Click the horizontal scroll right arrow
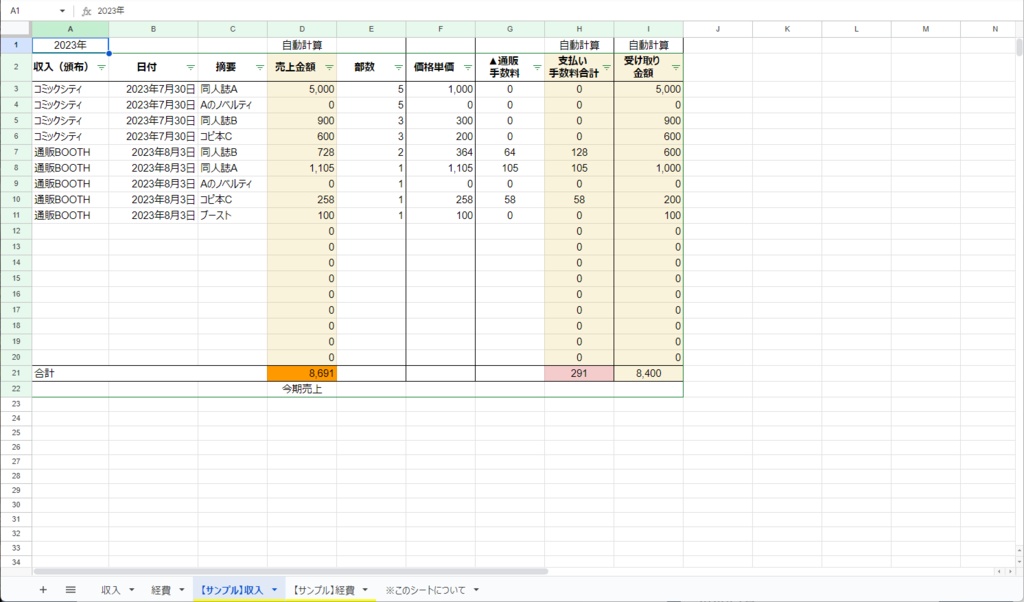 point(1010,571)
